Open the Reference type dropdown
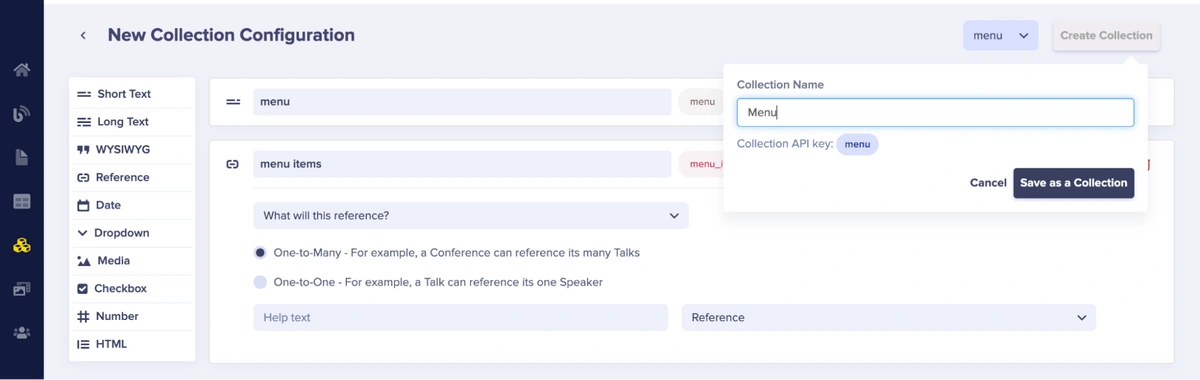The width and height of the screenshot is (1200, 380). point(888,317)
